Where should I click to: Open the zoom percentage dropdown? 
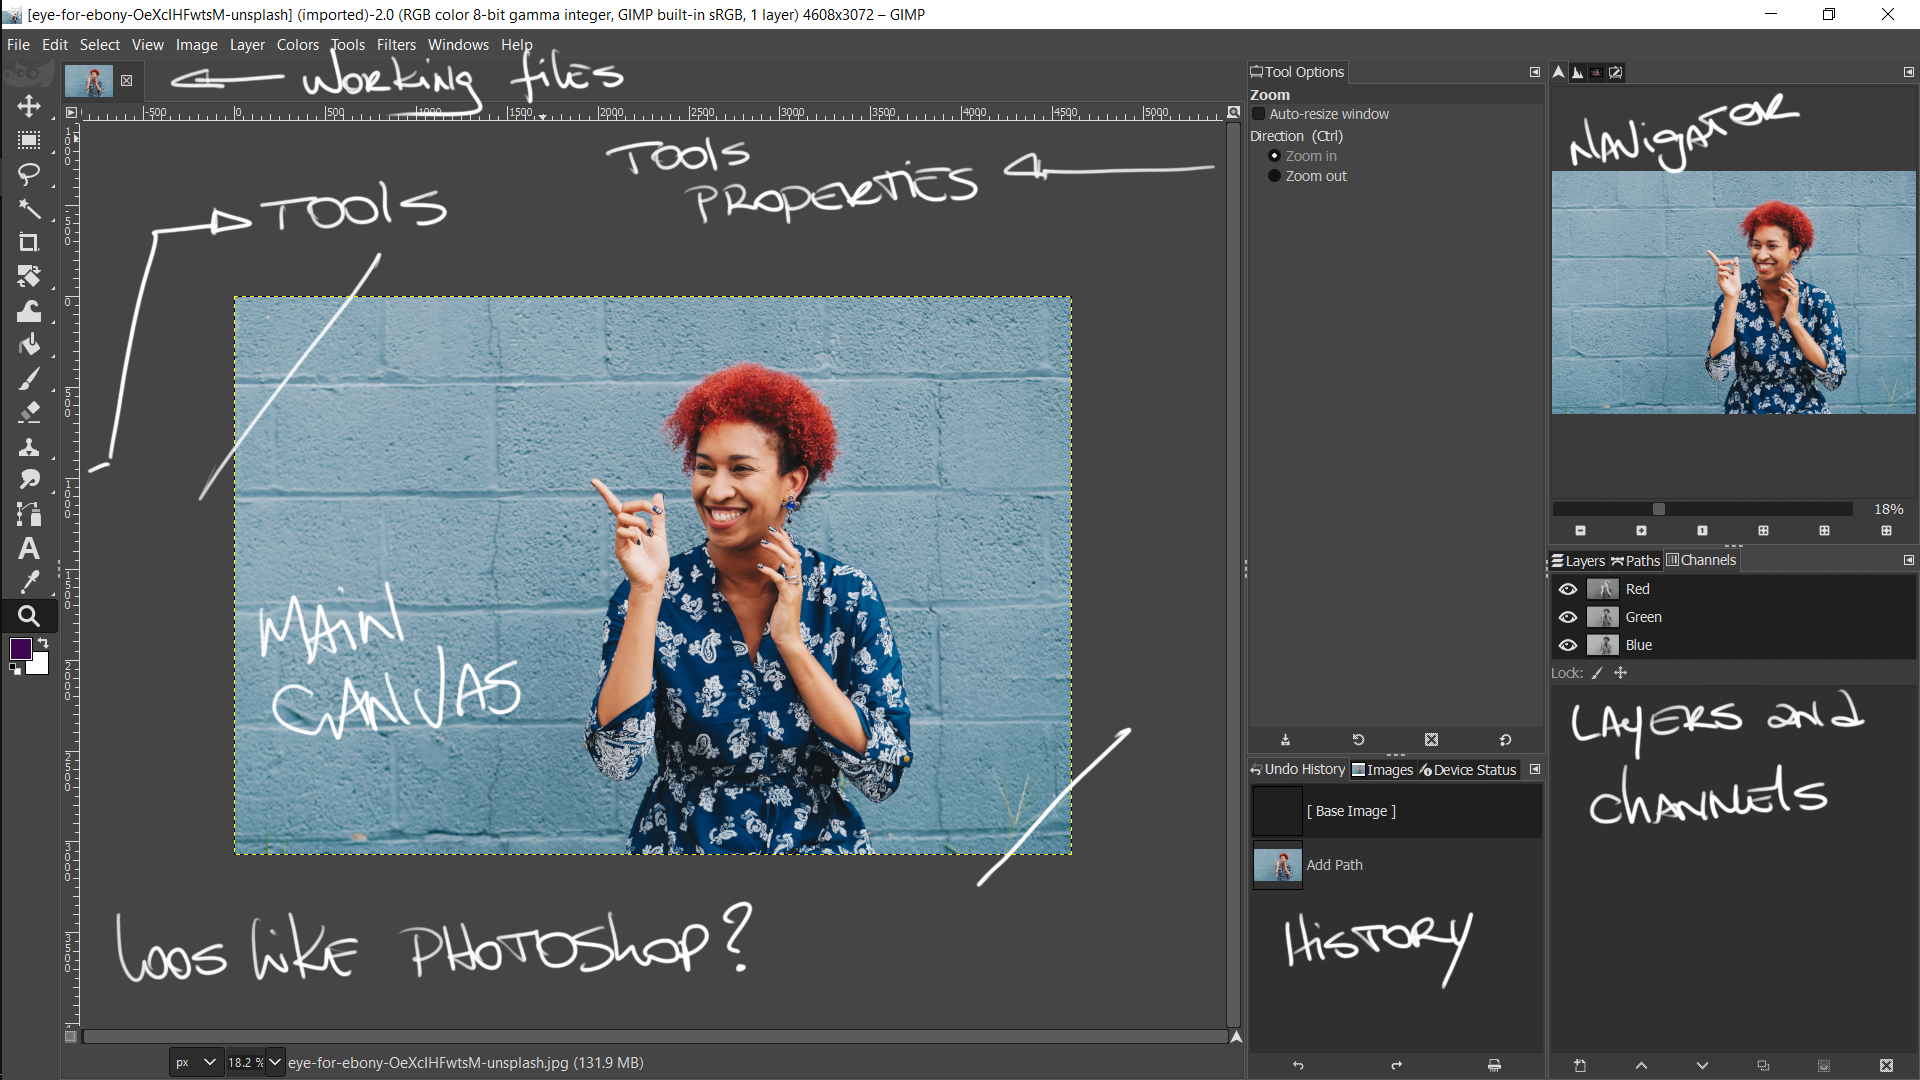click(x=274, y=1062)
